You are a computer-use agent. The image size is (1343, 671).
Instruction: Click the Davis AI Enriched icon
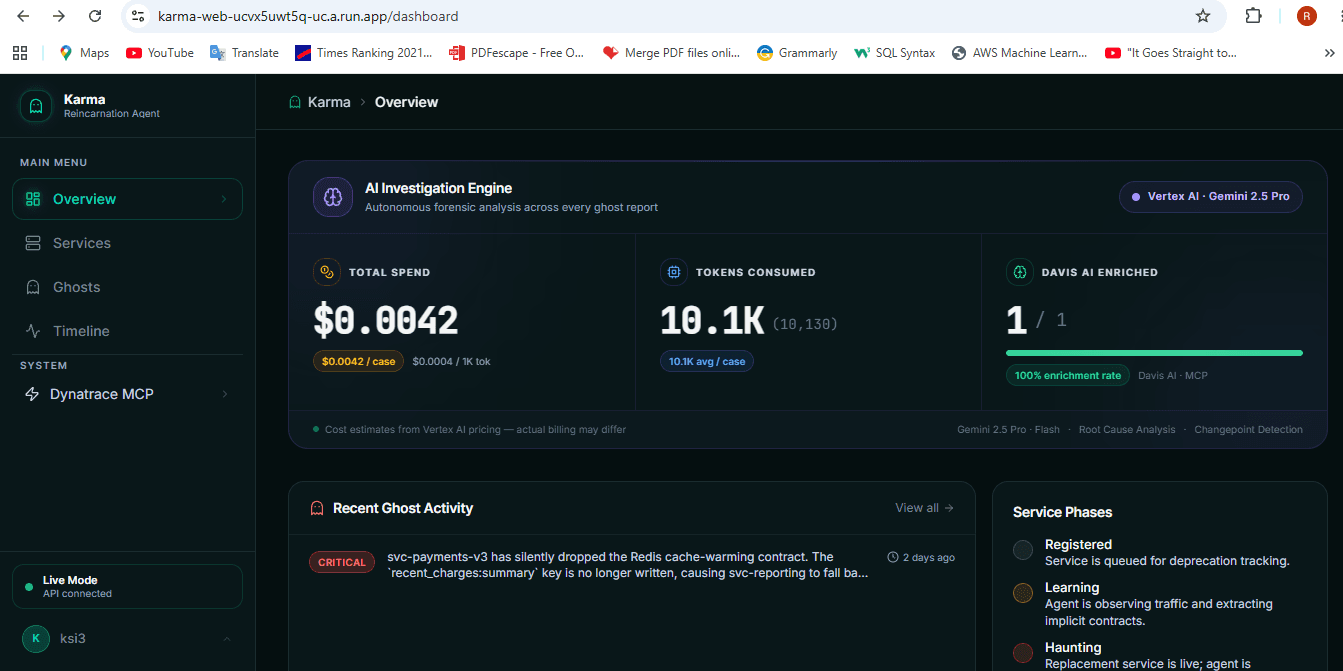click(x=1019, y=271)
